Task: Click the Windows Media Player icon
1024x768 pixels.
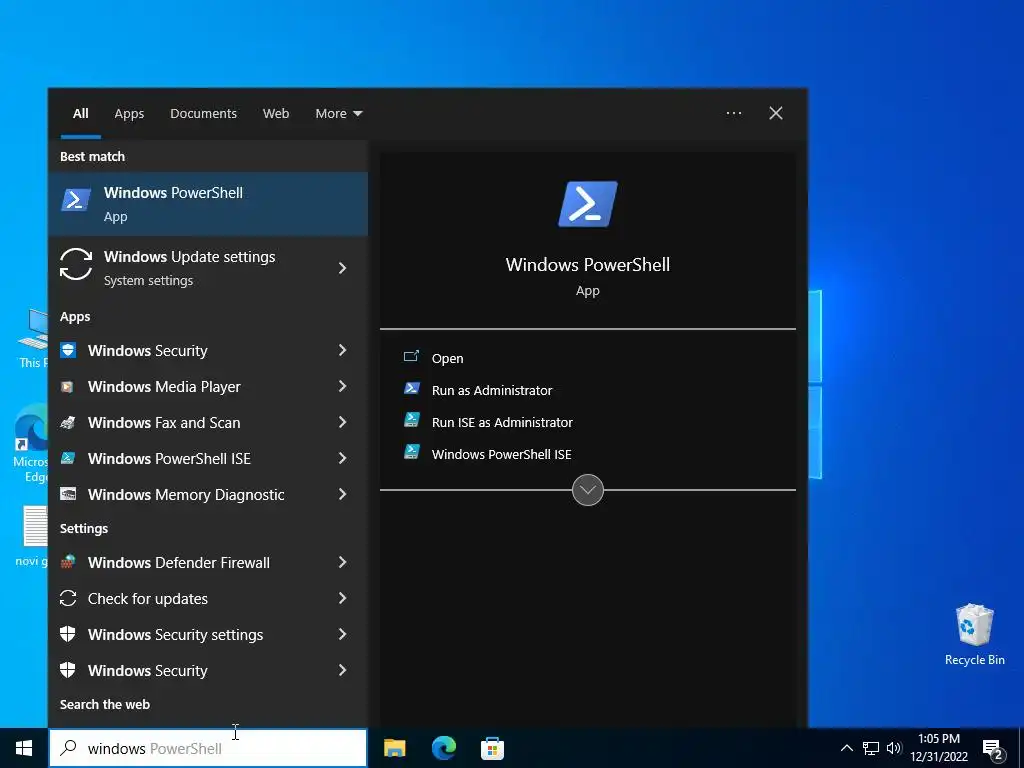Action: tap(67, 387)
